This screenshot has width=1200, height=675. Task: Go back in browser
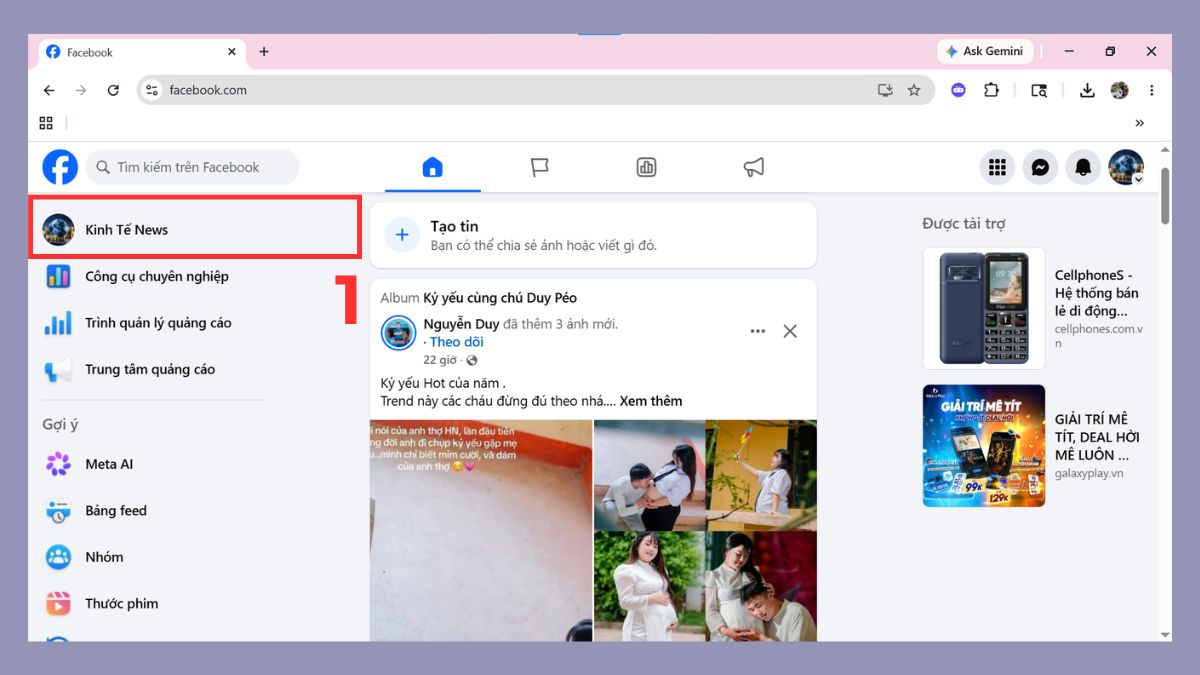point(49,90)
